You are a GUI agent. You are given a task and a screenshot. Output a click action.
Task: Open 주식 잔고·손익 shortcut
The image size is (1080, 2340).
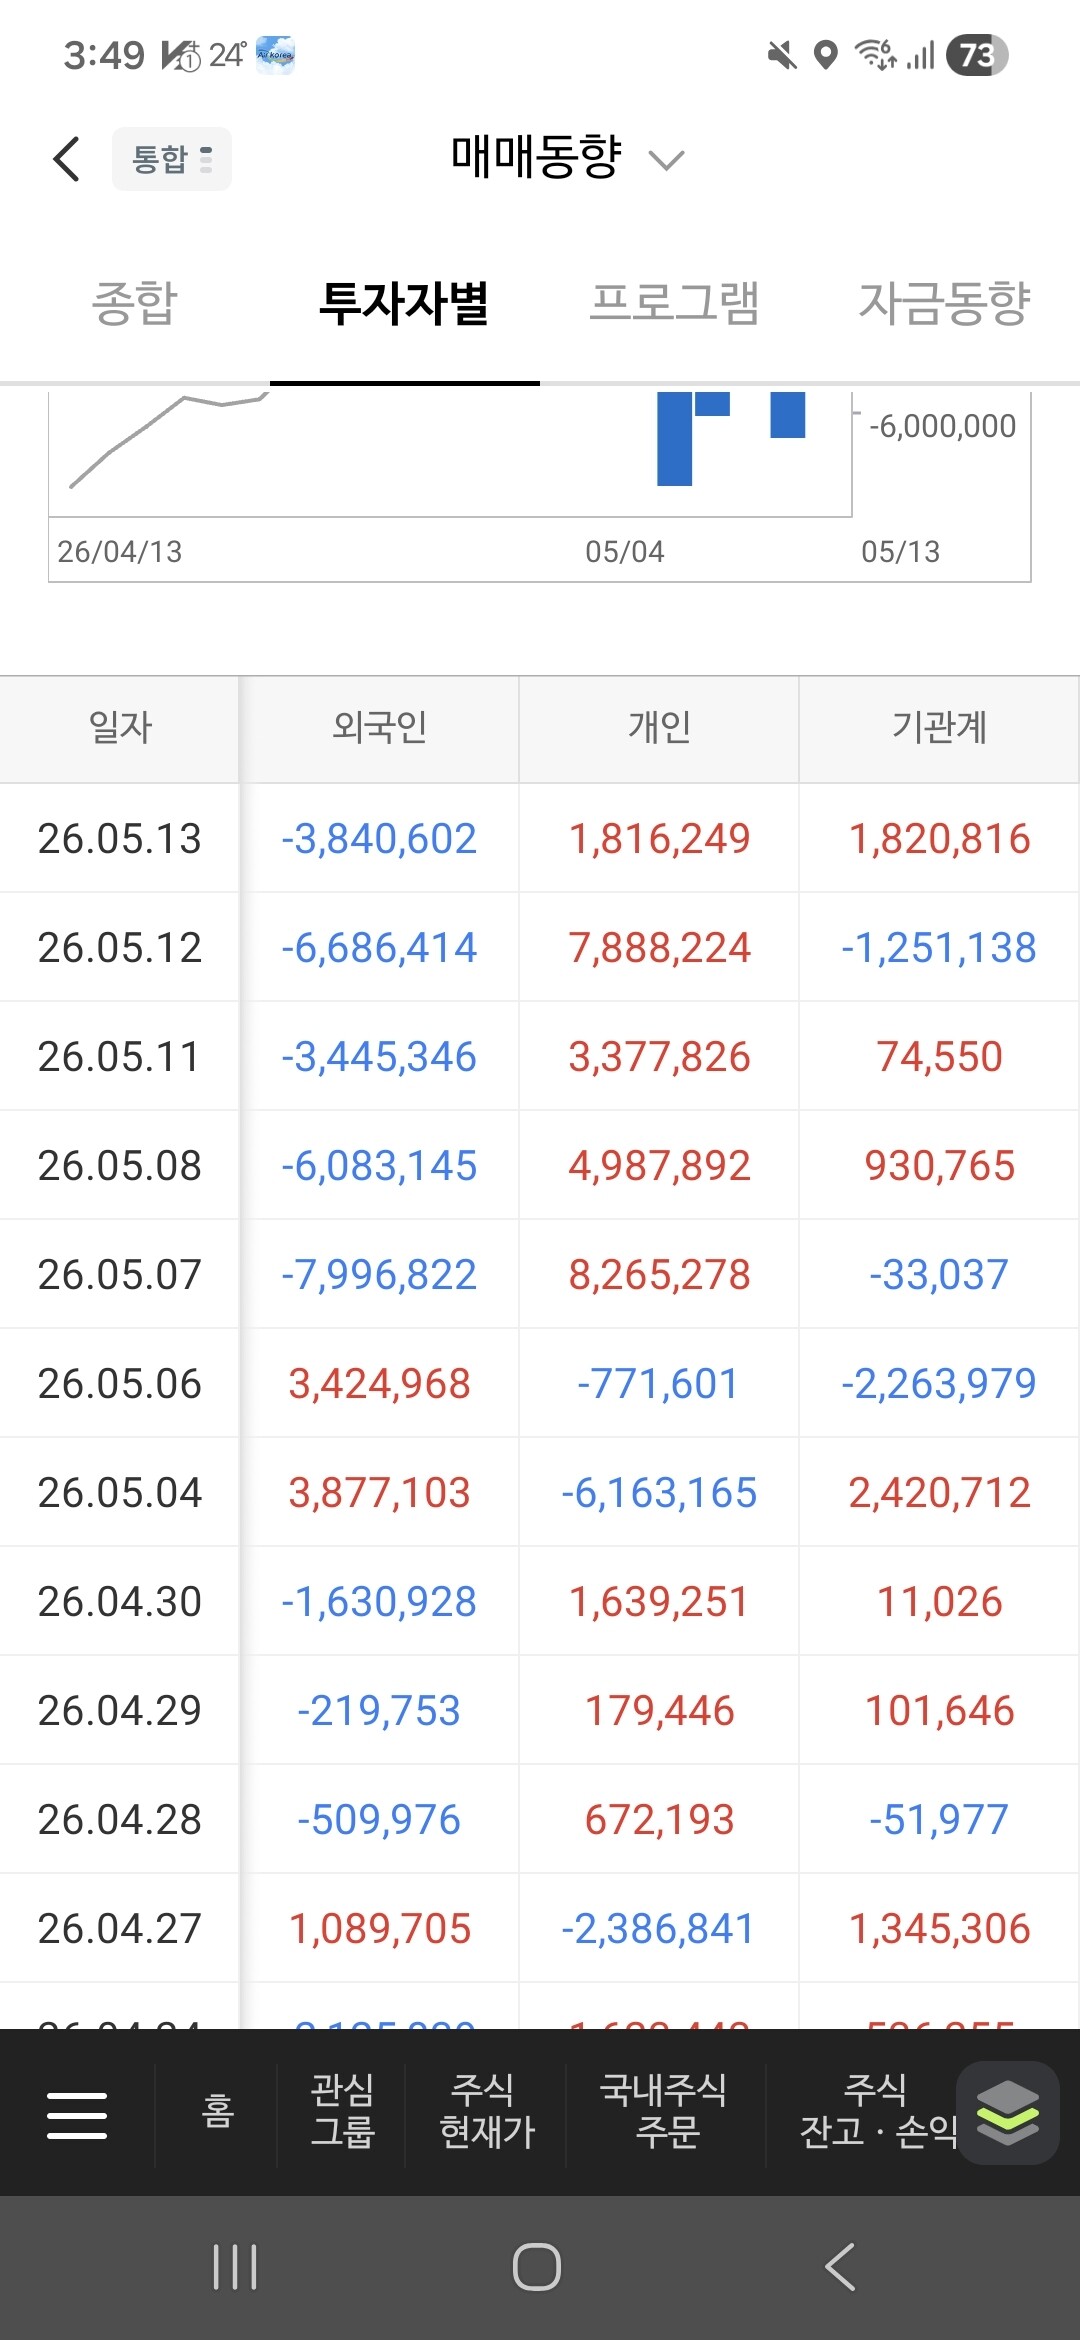(x=878, y=2111)
